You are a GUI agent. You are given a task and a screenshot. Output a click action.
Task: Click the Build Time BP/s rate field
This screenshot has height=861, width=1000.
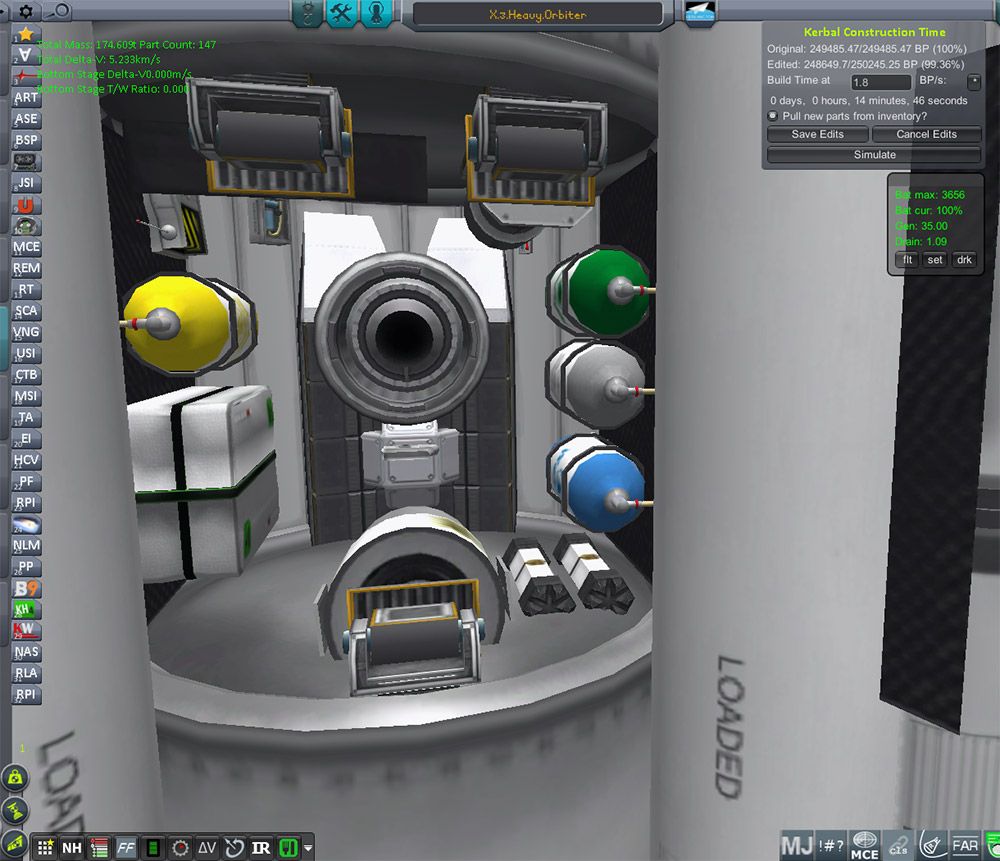click(881, 82)
